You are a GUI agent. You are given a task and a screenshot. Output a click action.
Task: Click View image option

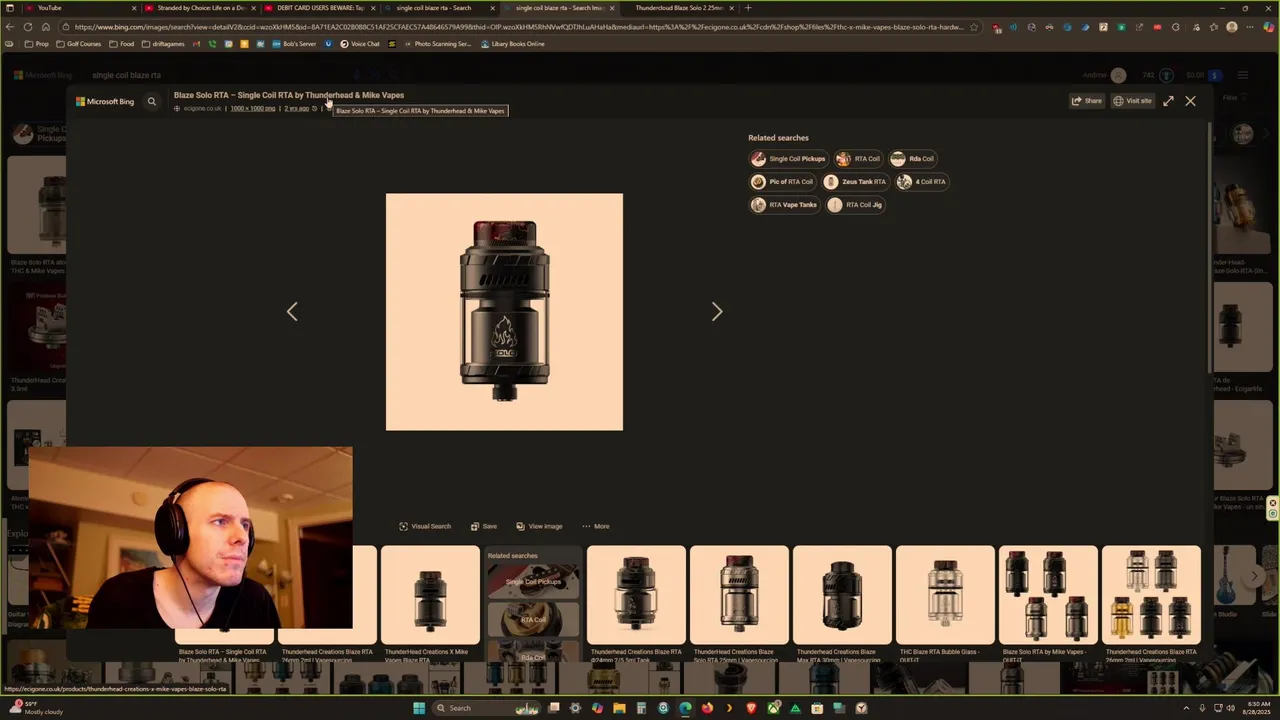(539, 526)
